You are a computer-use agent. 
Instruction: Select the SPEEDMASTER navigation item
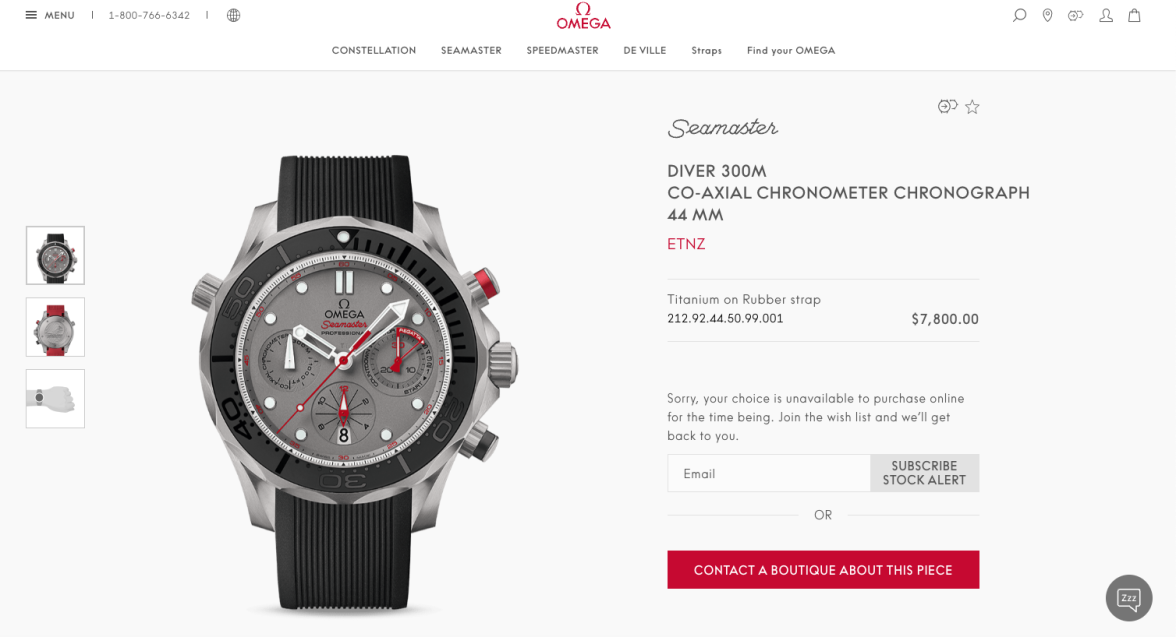point(562,50)
